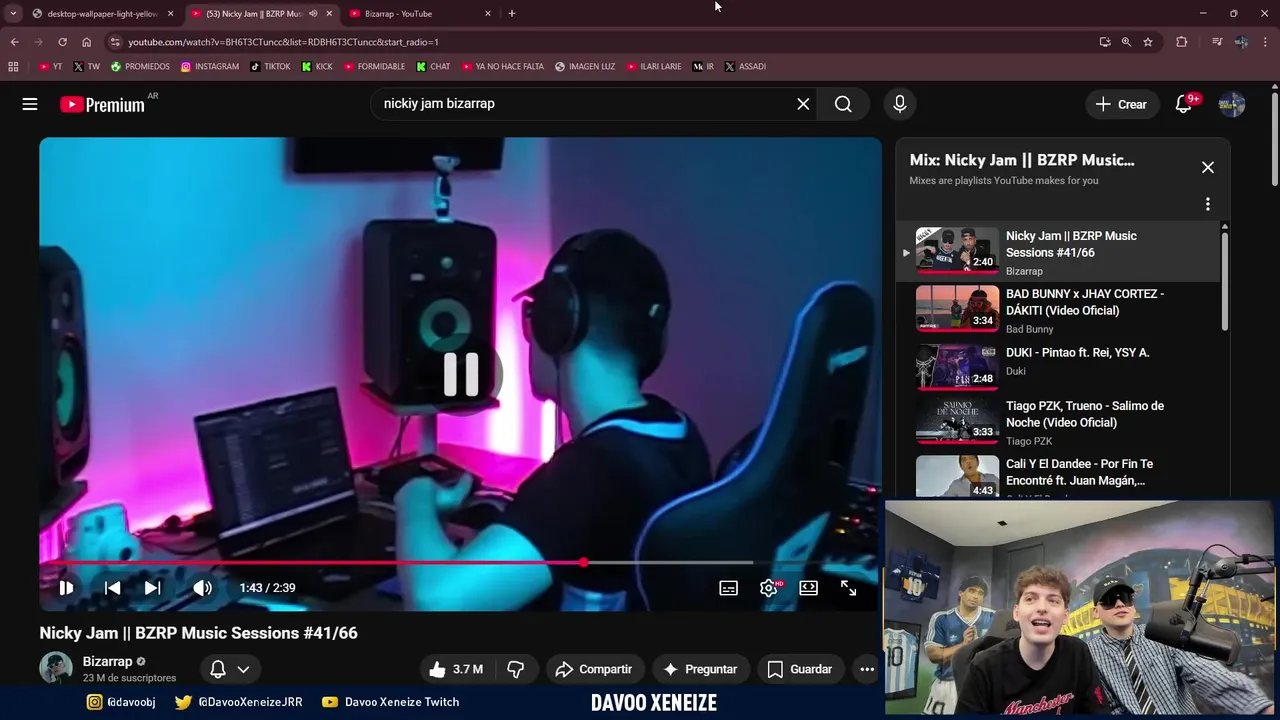Screen dimensions: 1280x720
Task: Mute audio on the Nicky Jam tab
Action: pos(313,14)
